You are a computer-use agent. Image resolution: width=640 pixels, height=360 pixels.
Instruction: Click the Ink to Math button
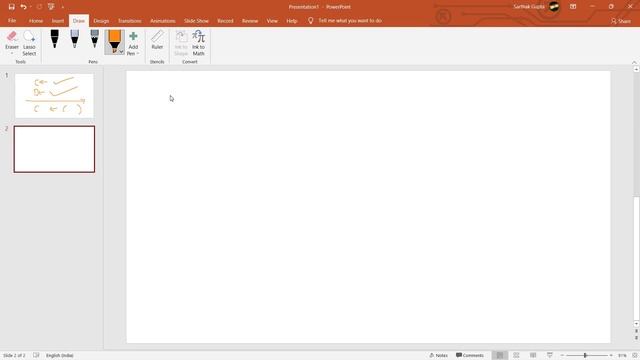(x=198, y=43)
